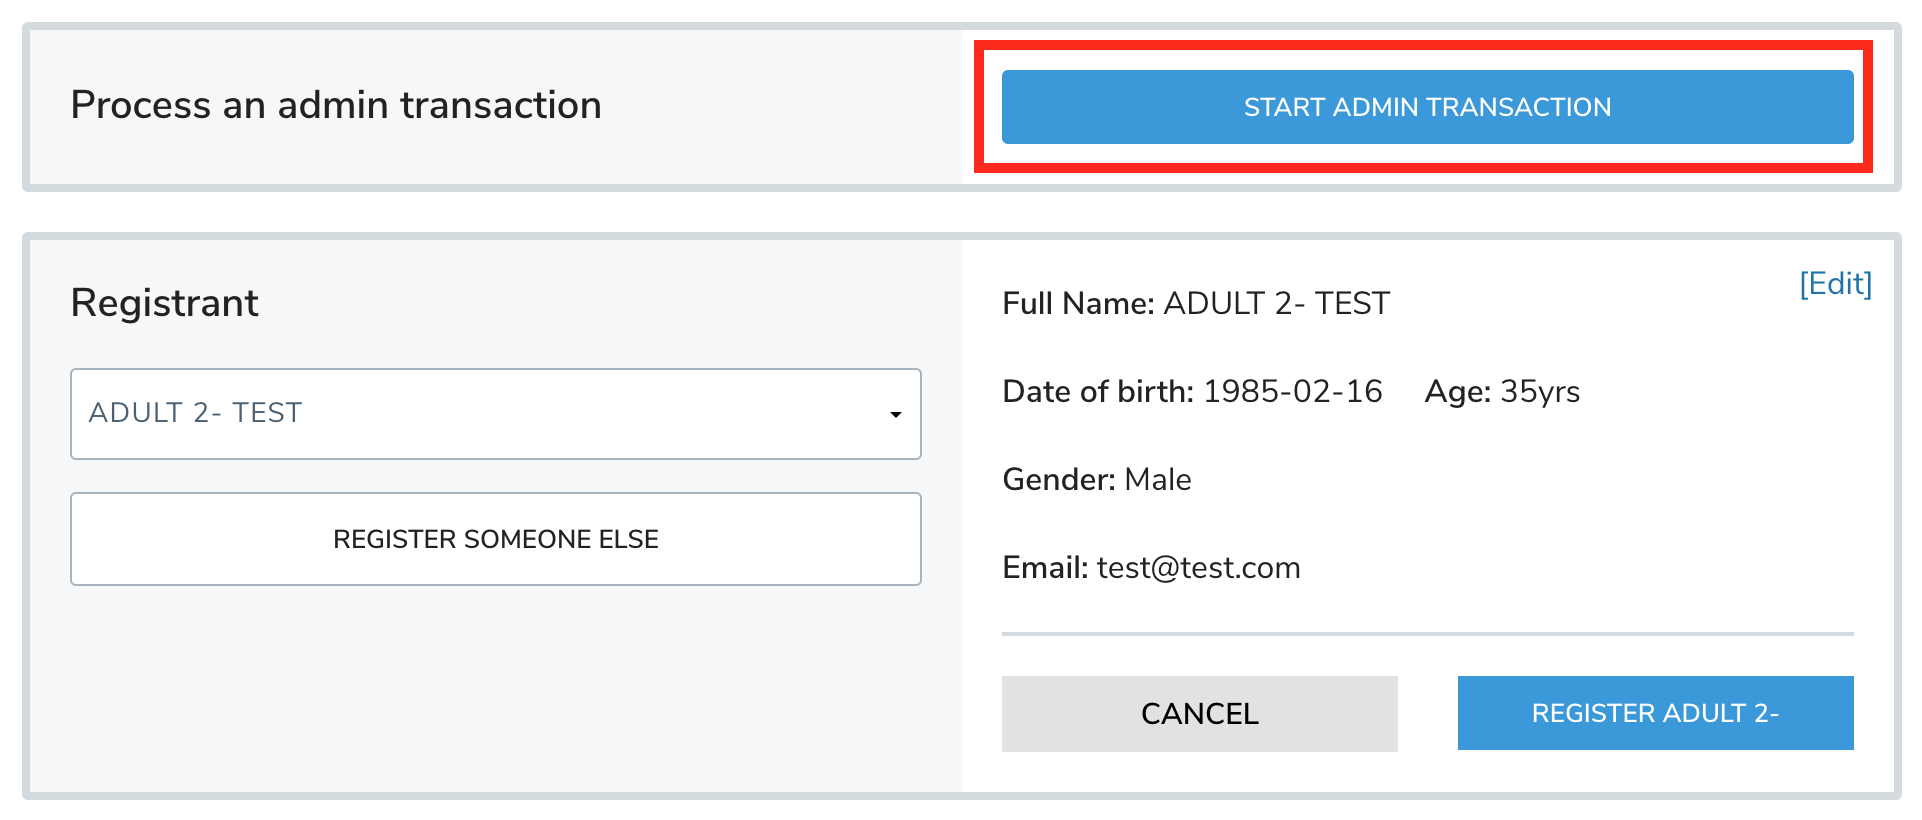
Task: Click the "Date of birth:" label
Action: (x=1097, y=392)
